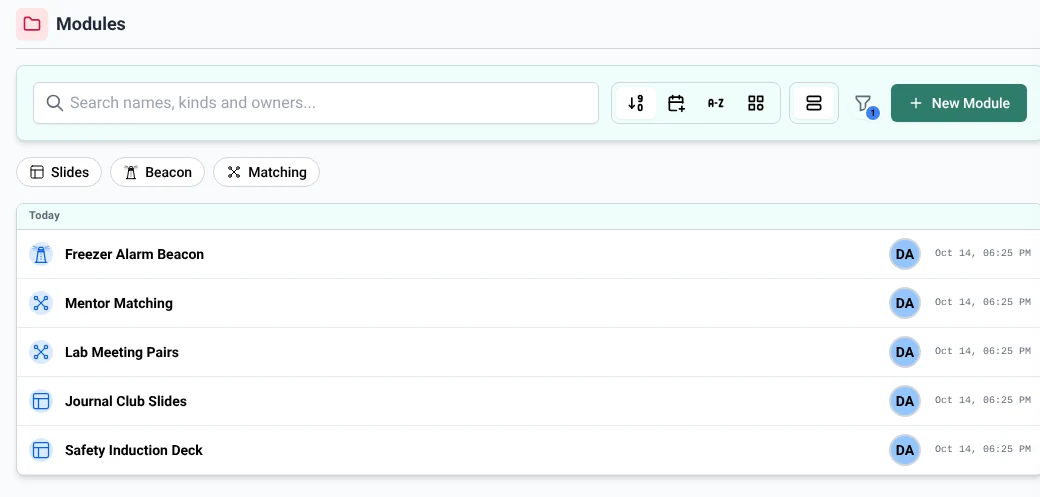Click DA avatar on Mentor Matching row
The height and width of the screenshot is (497, 1040).
(x=905, y=303)
